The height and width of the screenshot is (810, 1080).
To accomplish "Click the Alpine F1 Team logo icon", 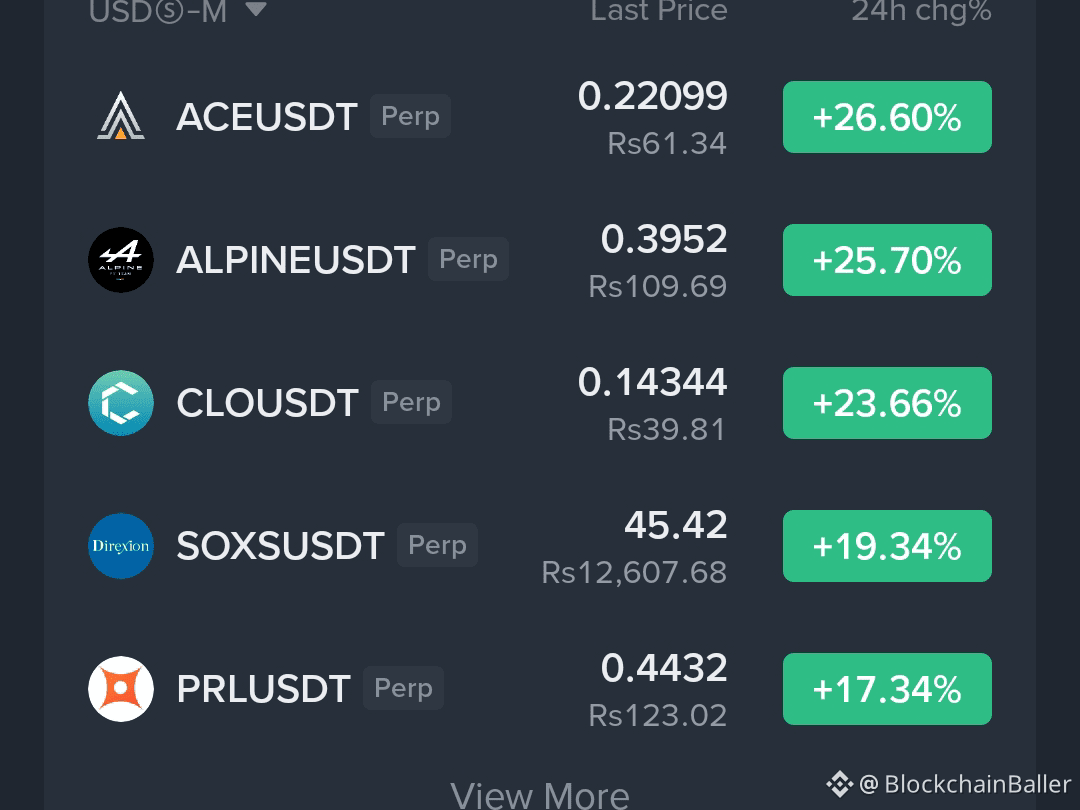I will 121,260.
